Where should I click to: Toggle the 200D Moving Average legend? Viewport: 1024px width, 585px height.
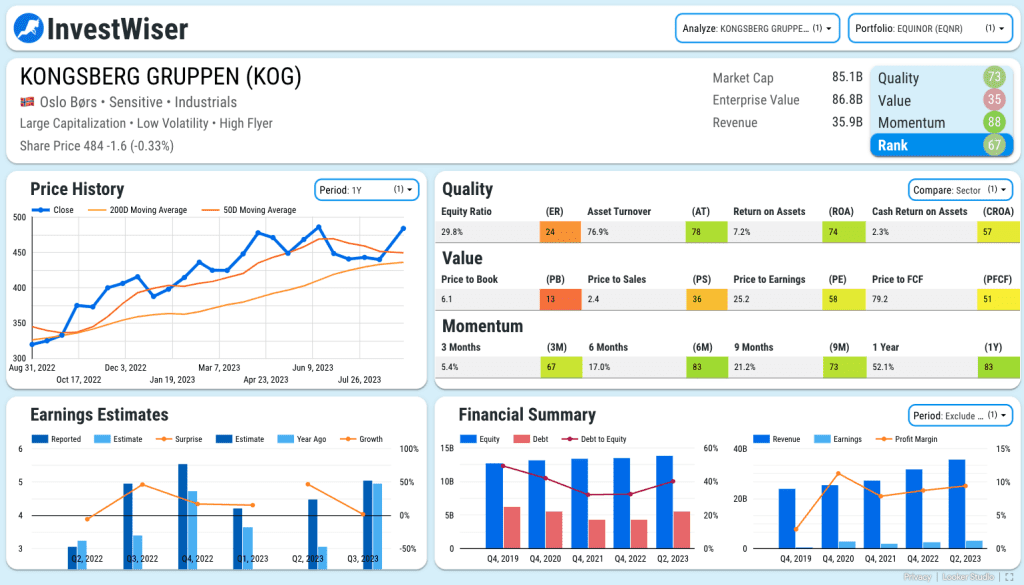[x=137, y=210]
